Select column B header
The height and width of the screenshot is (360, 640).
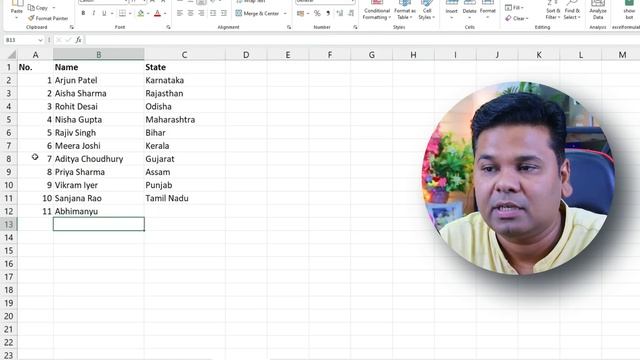pos(98,55)
